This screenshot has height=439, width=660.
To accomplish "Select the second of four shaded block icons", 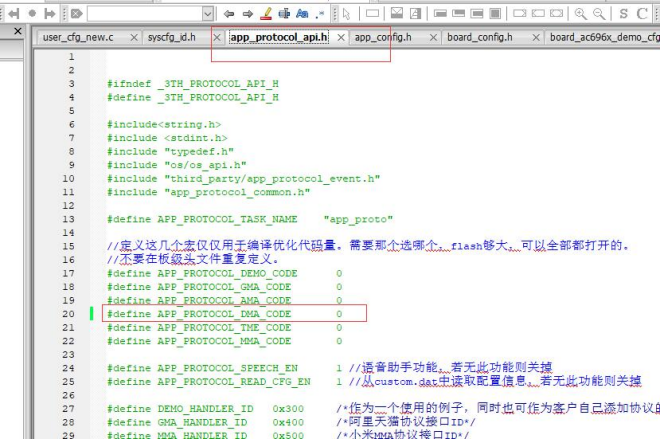I will pos(458,14).
